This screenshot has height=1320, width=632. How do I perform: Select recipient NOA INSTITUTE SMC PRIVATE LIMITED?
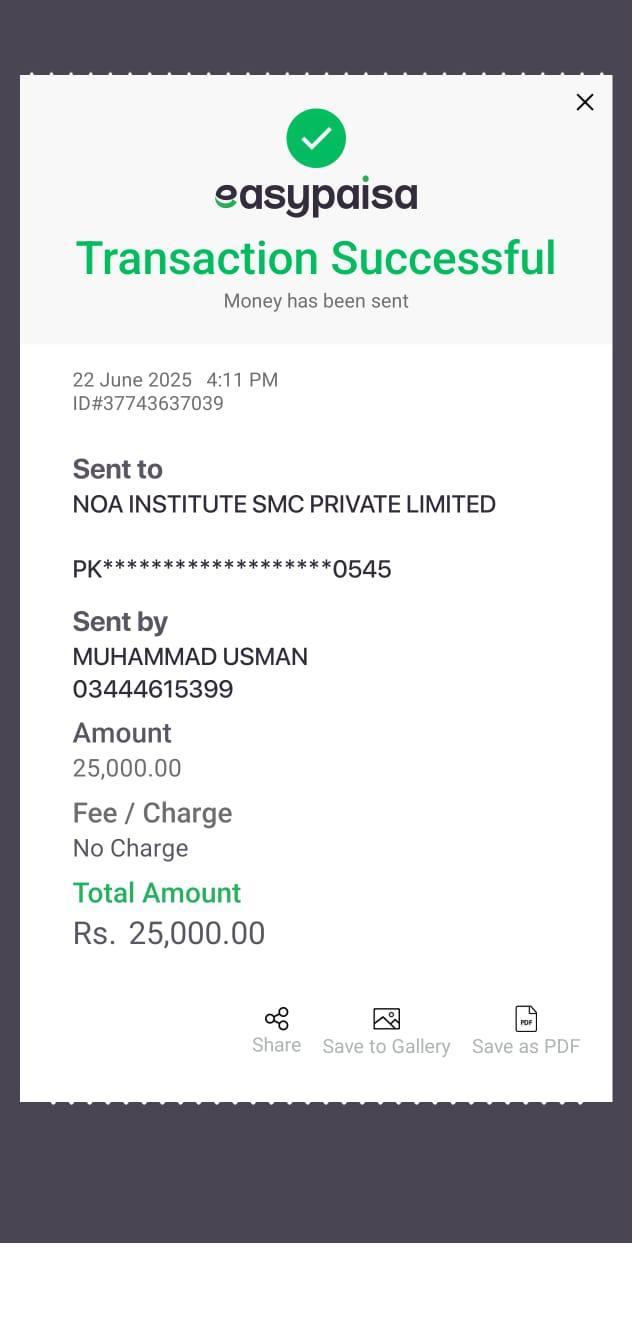click(284, 504)
